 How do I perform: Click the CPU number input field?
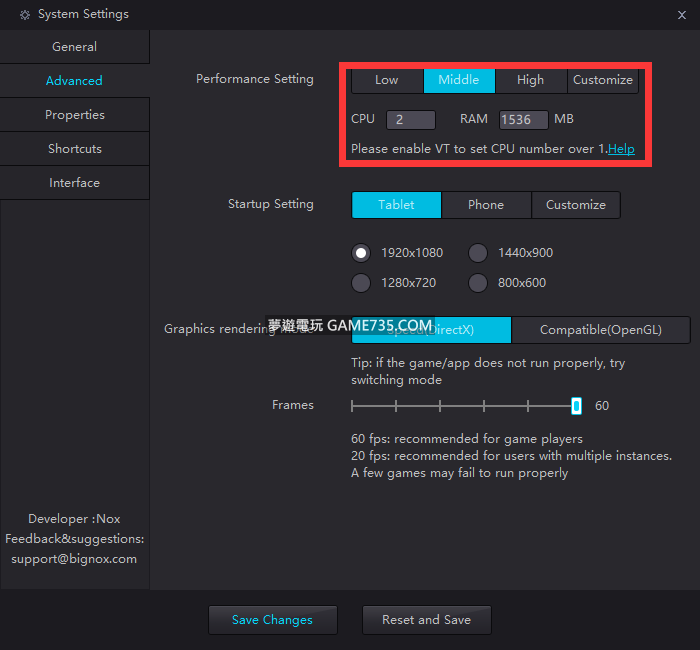(410, 120)
